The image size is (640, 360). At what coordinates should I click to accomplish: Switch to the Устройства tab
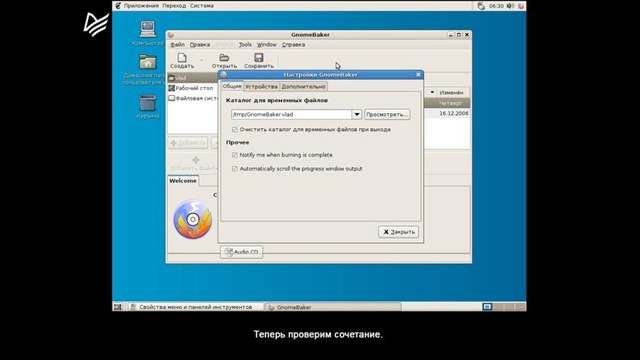click(x=262, y=87)
